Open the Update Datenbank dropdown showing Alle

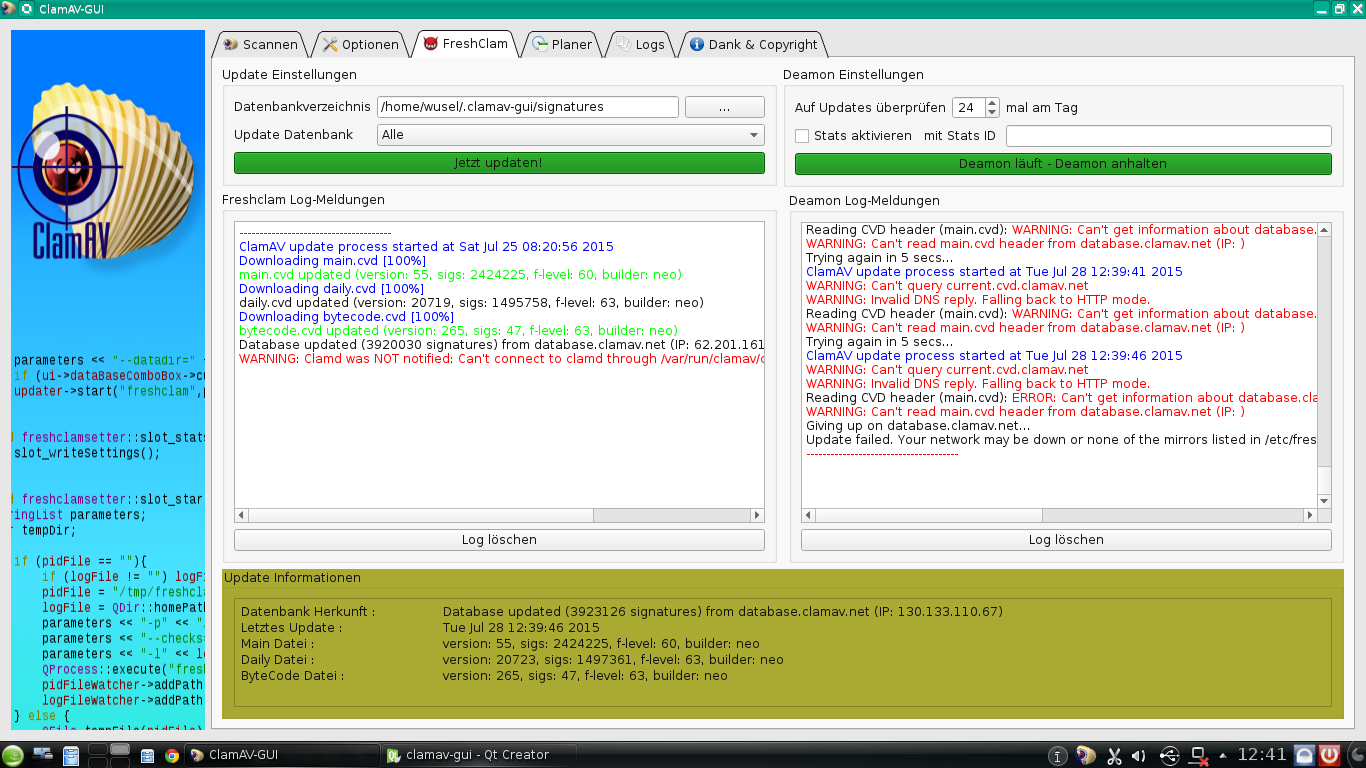click(x=570, y=135)
